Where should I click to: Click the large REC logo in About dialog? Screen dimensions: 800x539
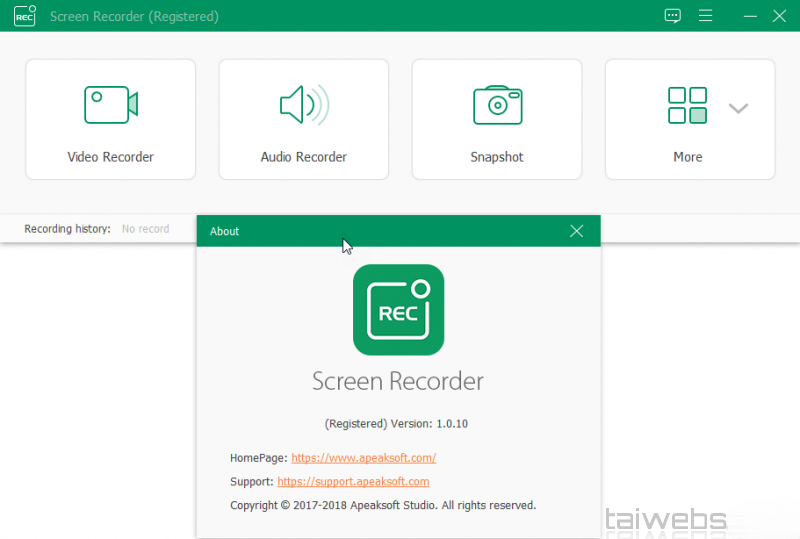pyautogui.click(x=398, y=310)
